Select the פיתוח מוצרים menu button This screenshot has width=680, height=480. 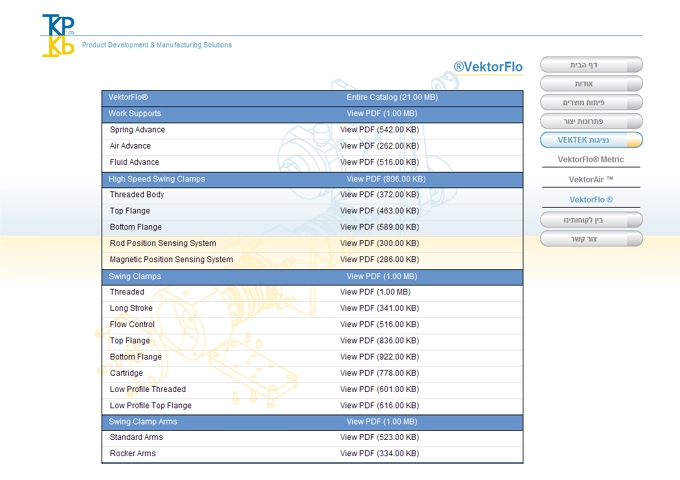click(x=591, y=102)
